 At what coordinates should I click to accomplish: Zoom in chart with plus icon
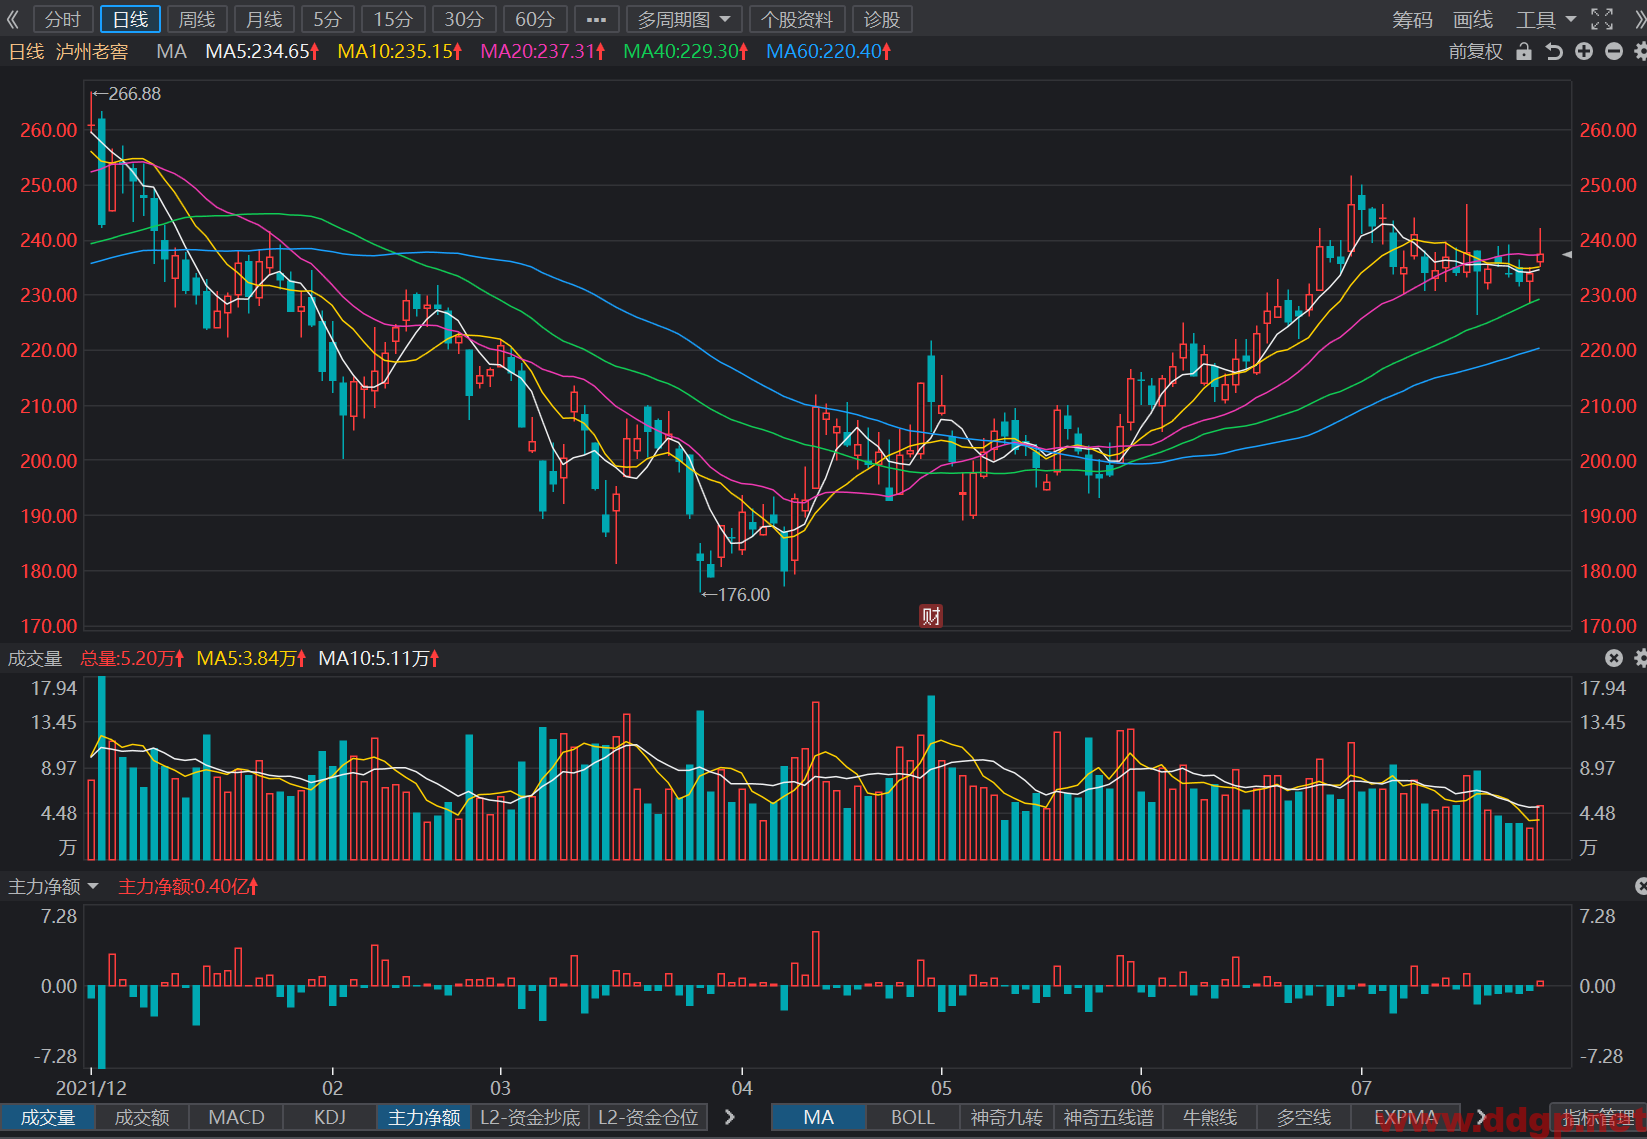[1584, 51]
